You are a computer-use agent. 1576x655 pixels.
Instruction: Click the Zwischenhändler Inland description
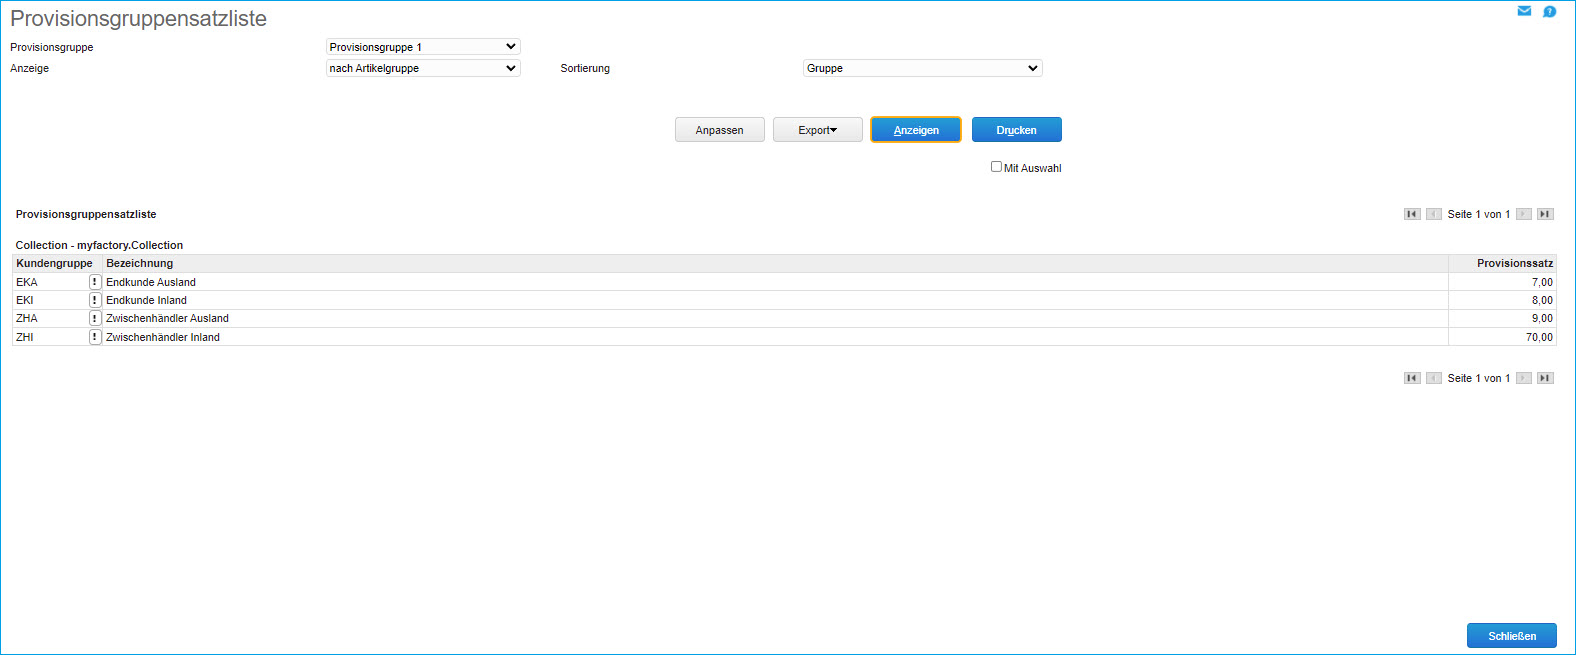163,337
